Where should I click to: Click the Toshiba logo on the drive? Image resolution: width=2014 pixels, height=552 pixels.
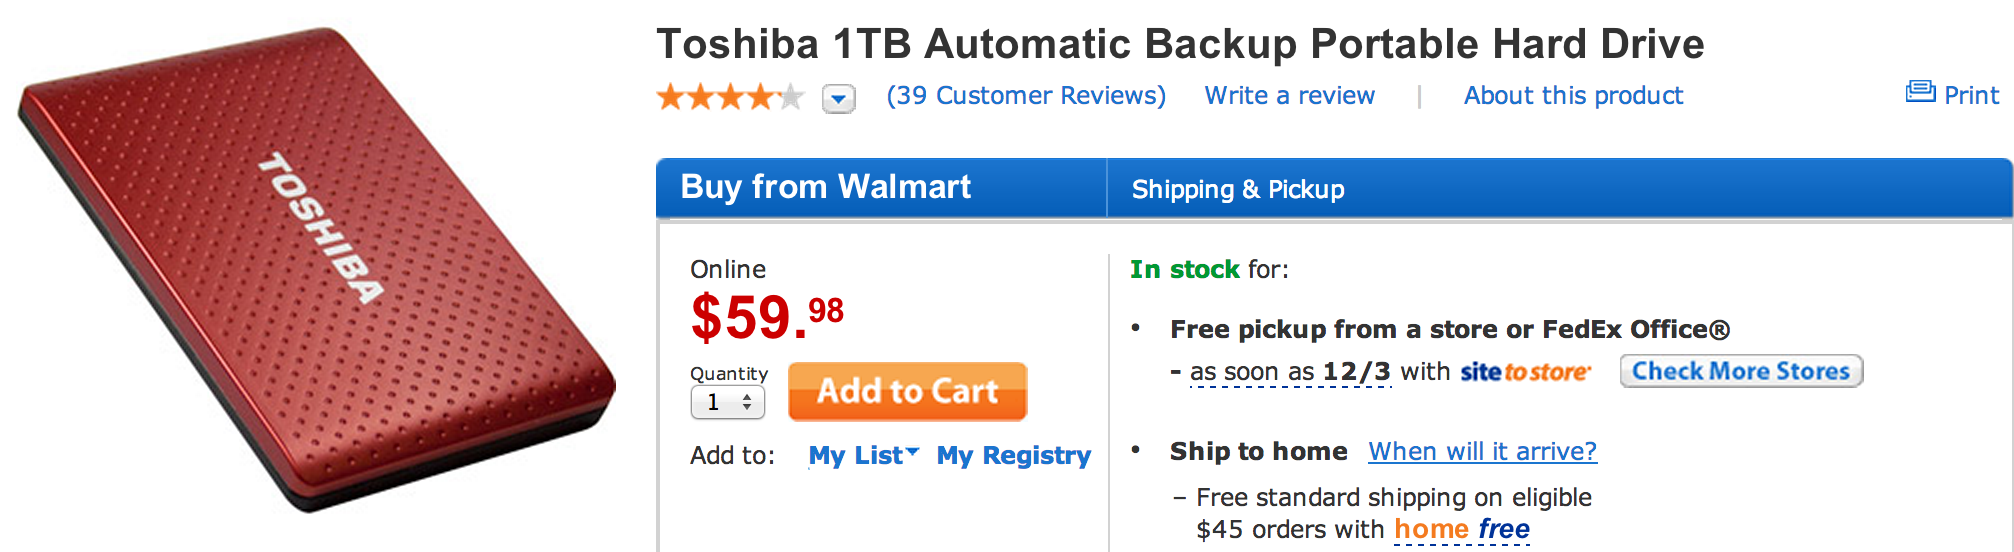tap(321, 228)
